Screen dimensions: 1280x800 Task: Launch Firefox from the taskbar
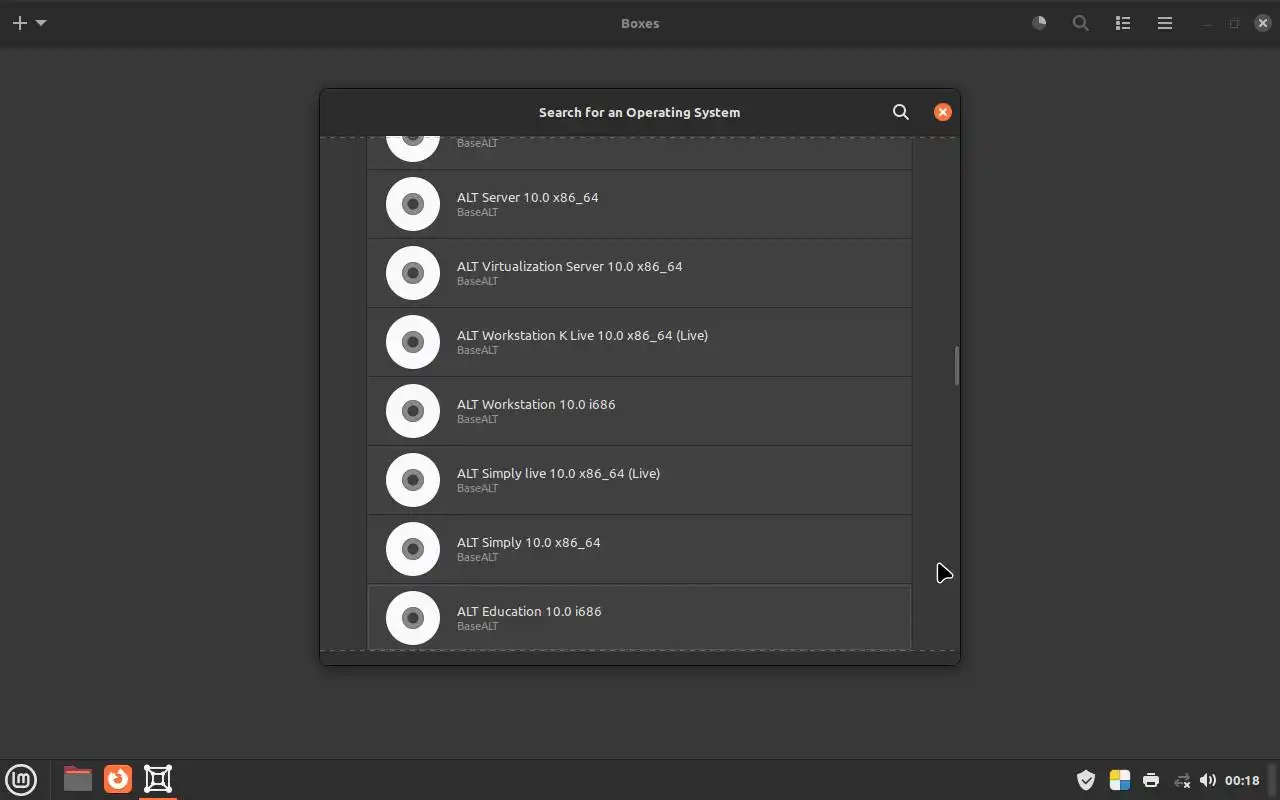118,778
